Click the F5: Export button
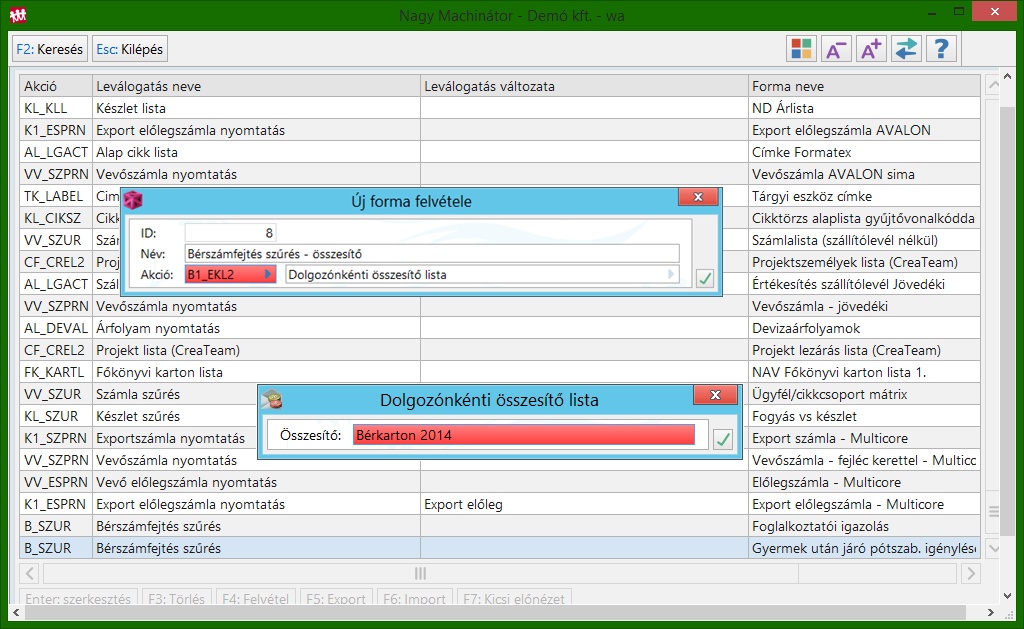Viewport: 1024px width, 629px height. coord(336,598)
